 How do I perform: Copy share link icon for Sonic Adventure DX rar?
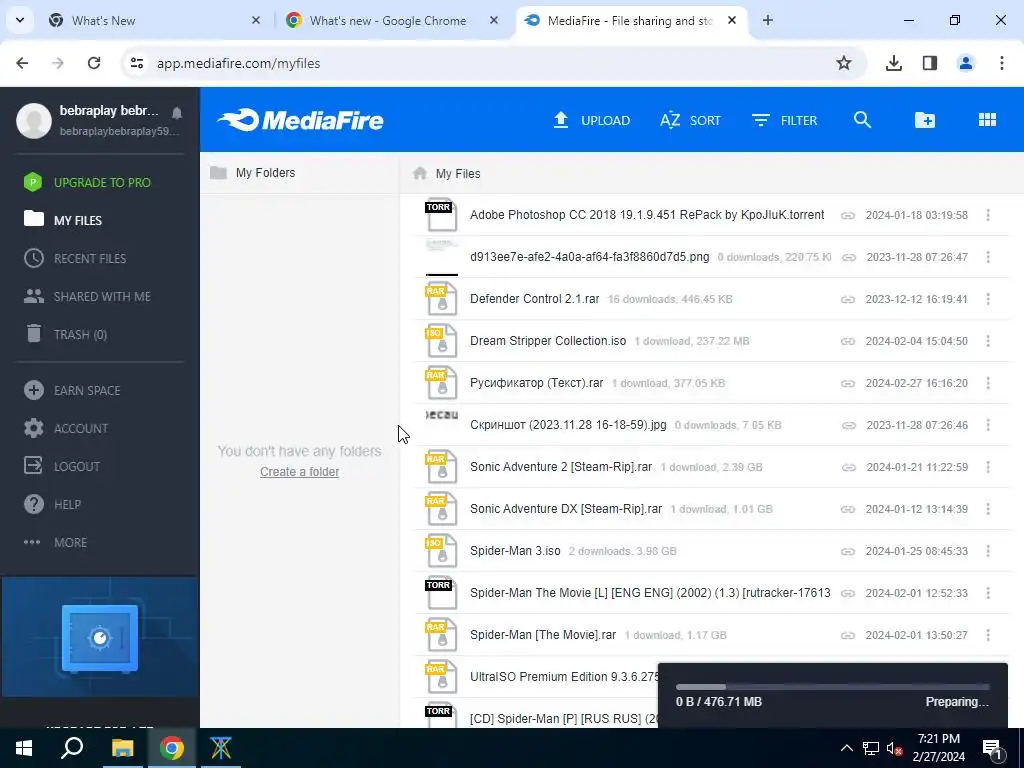pyautogui.click(x=848, y=509)
